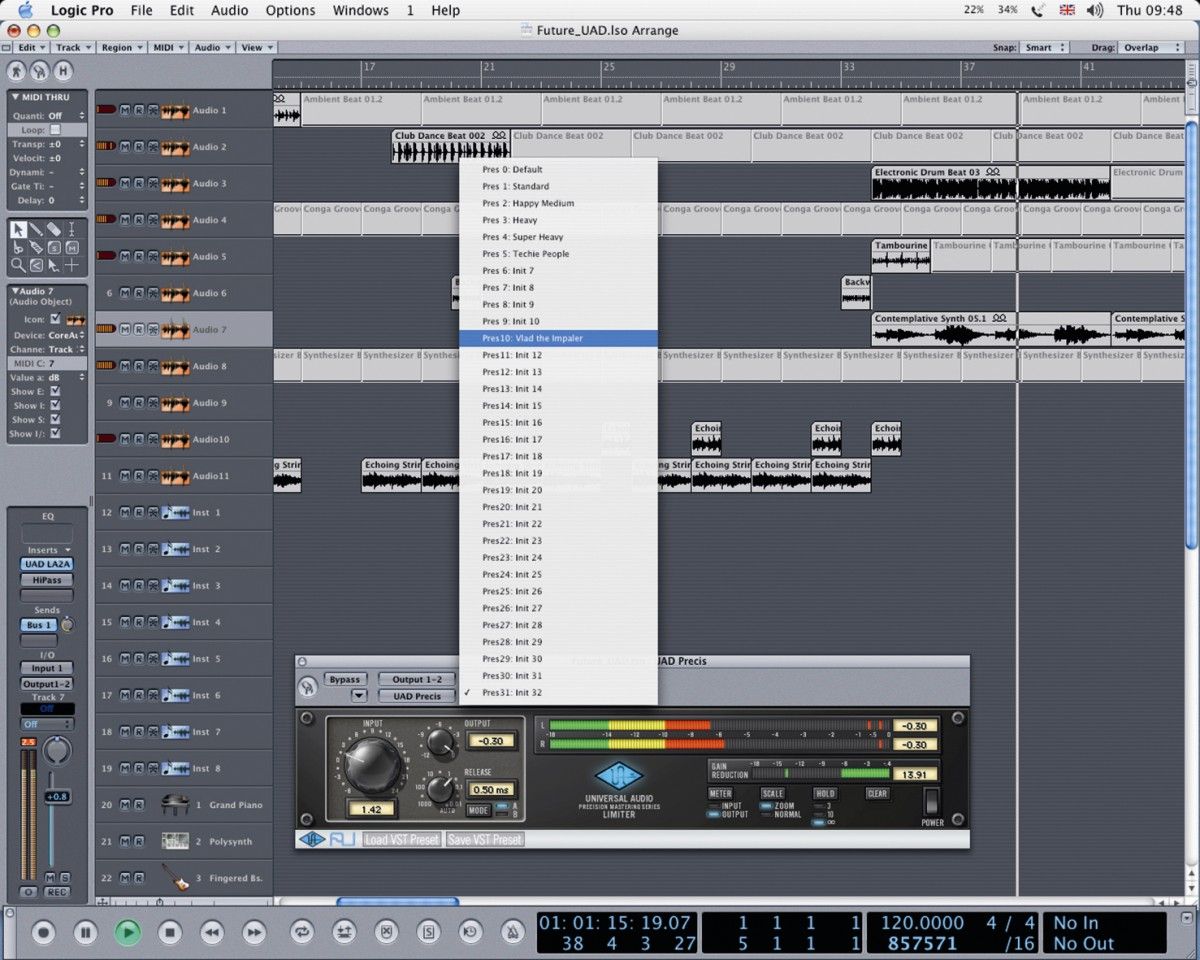Collapse the Audio 7 object parameters triangle

click(x=15, y=290)
